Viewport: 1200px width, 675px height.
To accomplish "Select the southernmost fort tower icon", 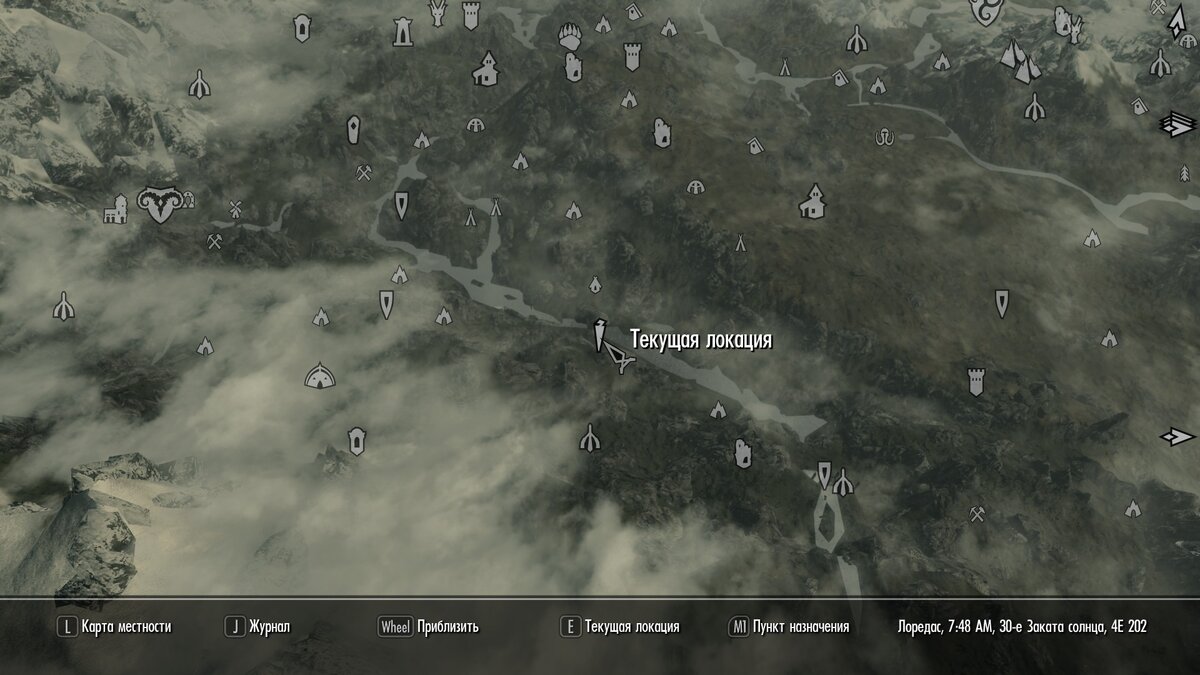I will click(x=976, y=381).
